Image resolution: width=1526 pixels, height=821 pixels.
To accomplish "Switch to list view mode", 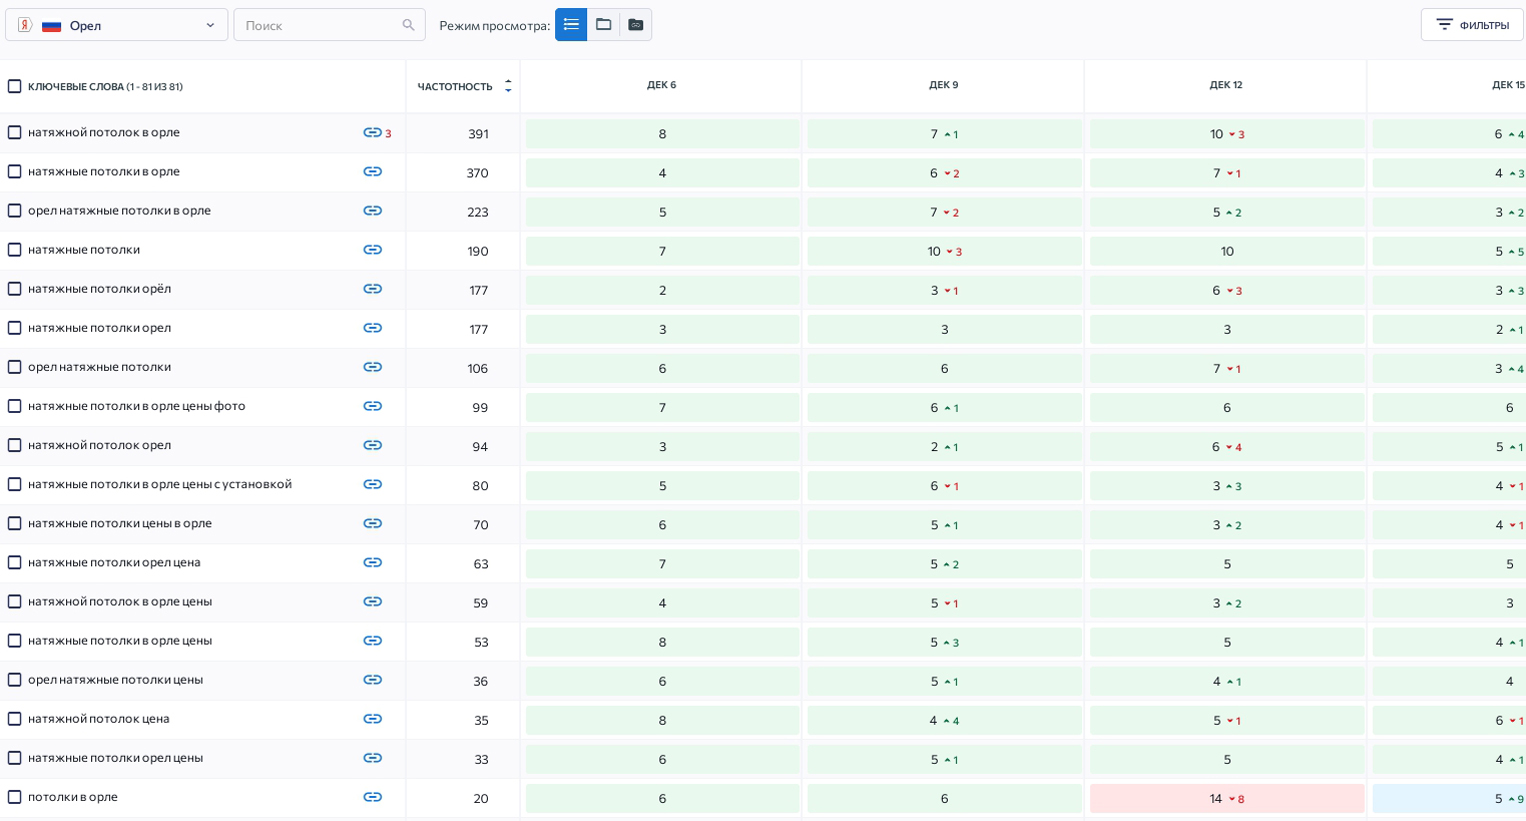I will (x=571, y=25).
